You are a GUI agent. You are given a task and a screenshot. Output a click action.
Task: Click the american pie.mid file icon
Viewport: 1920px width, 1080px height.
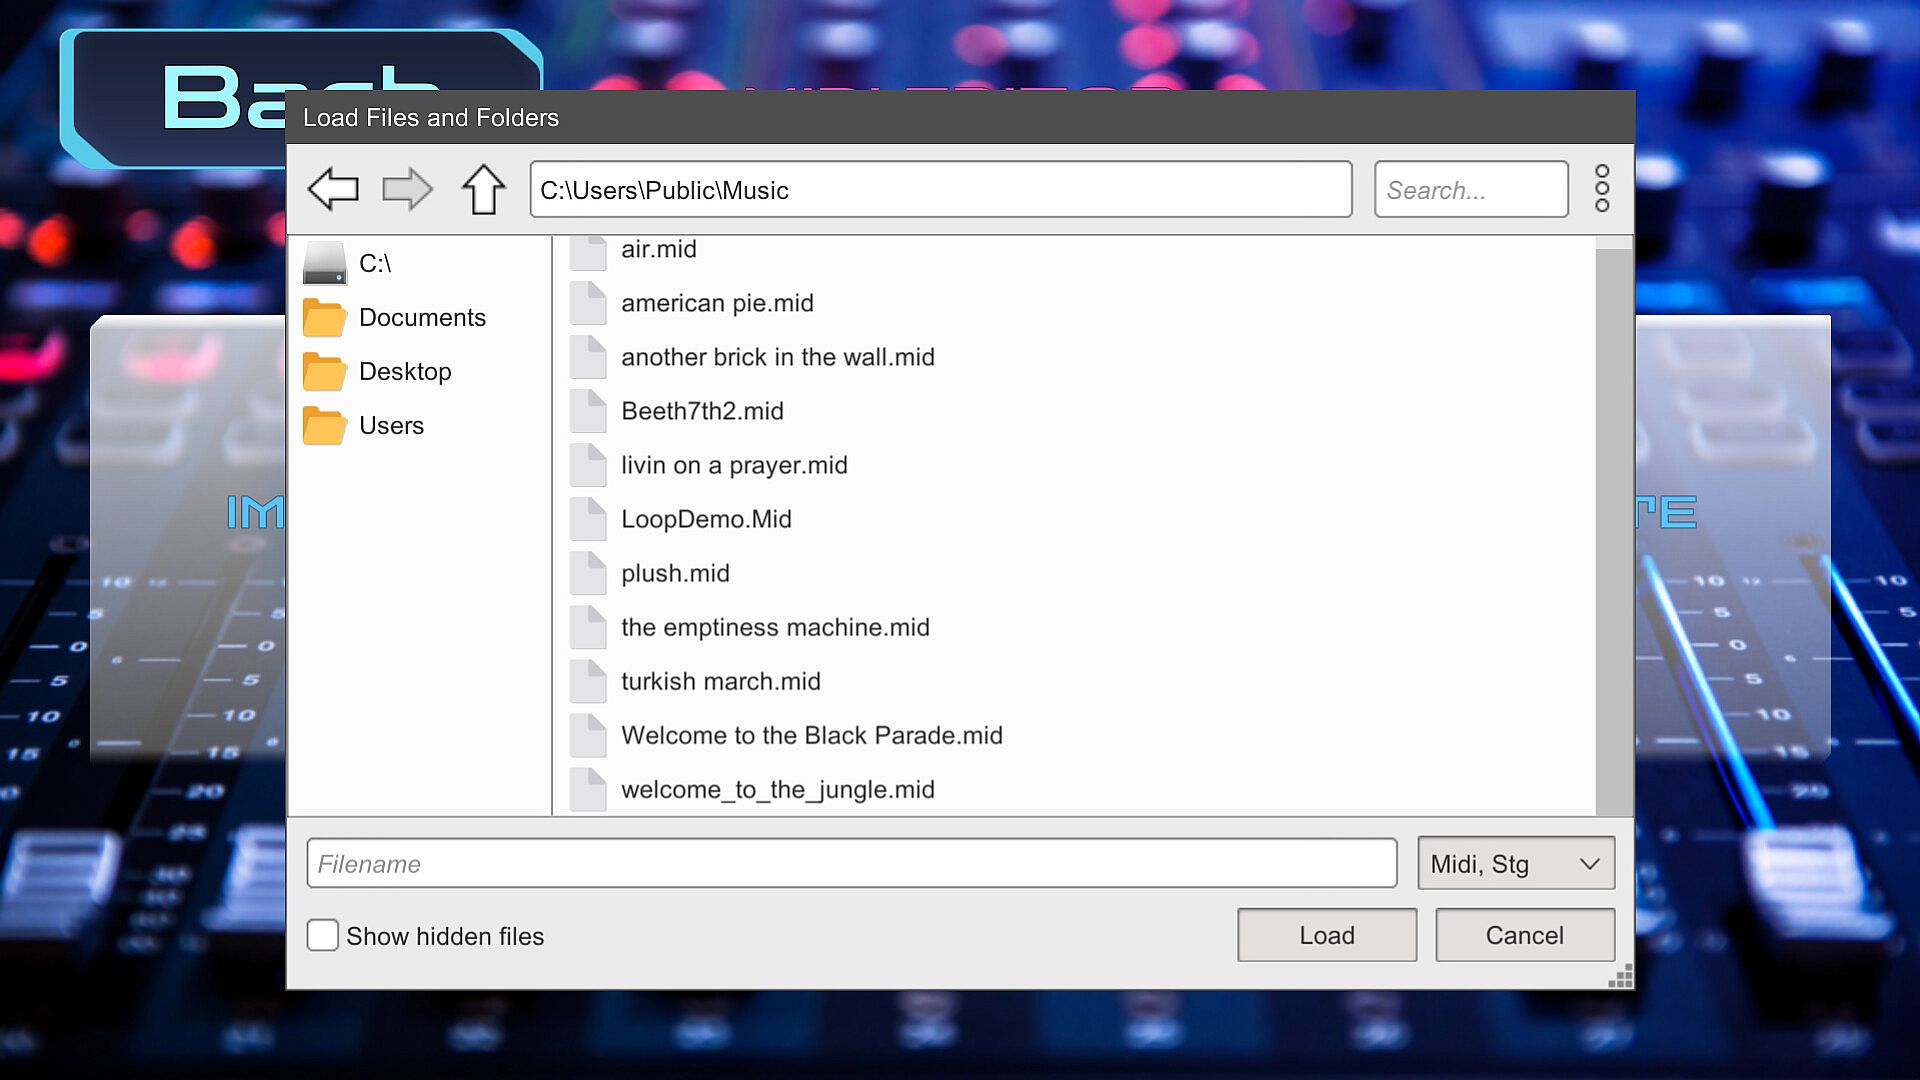pyautogui.click(x=588, y=303)
